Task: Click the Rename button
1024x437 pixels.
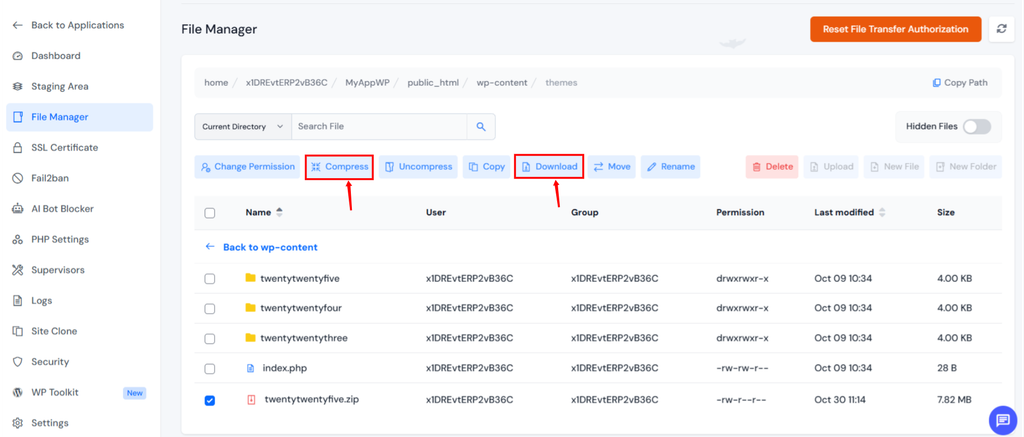Action: coord(670,167)
